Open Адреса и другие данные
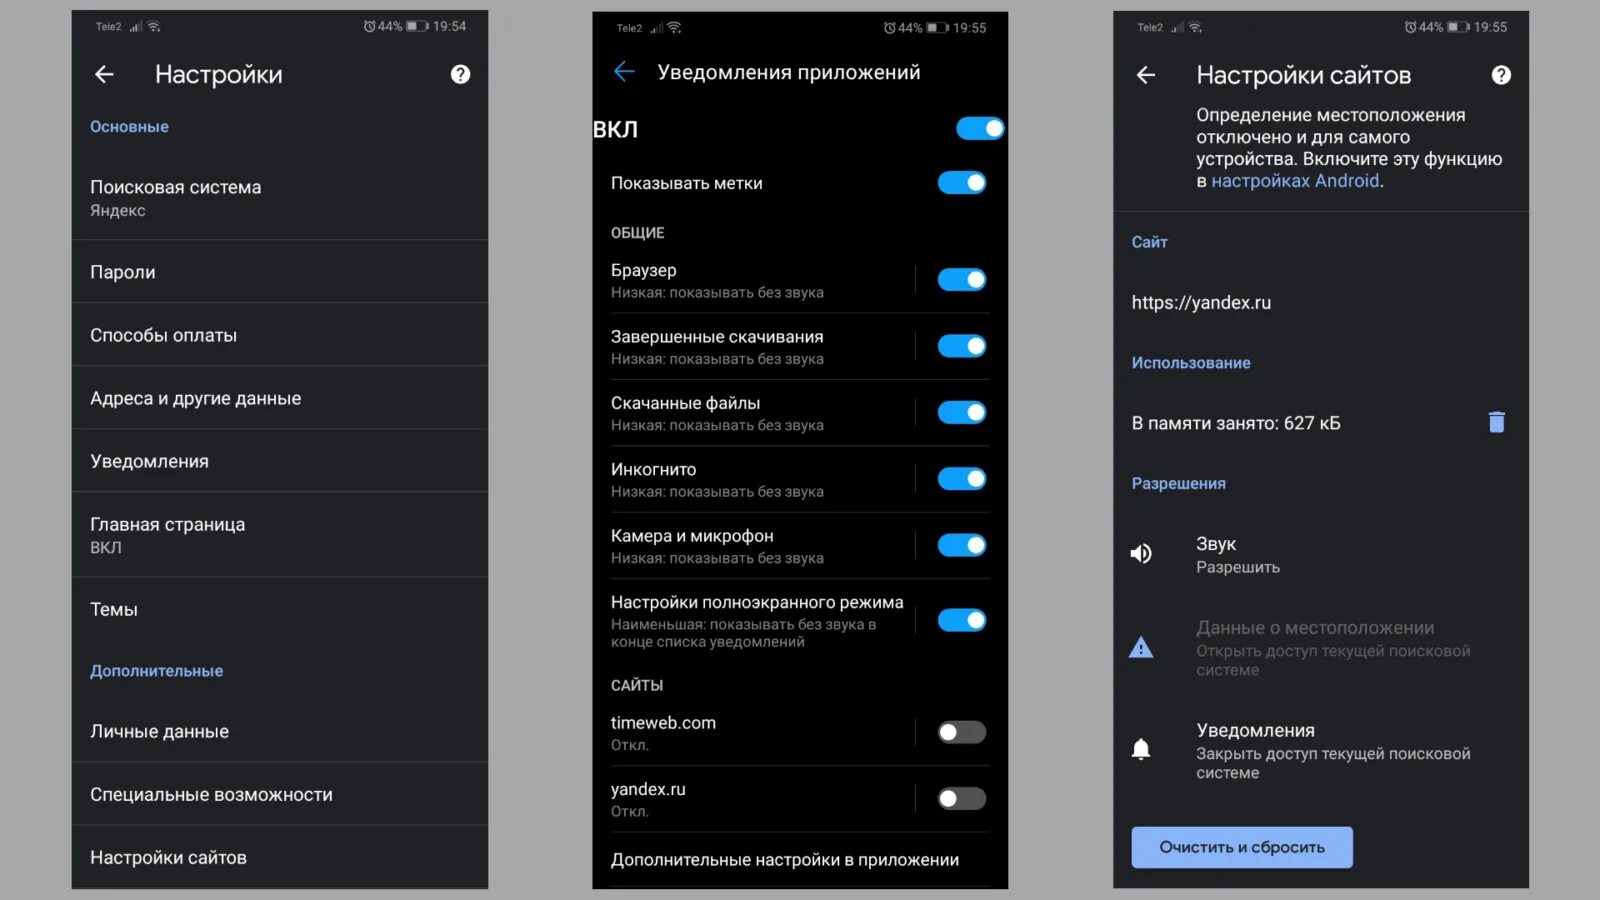 (280, 398)
